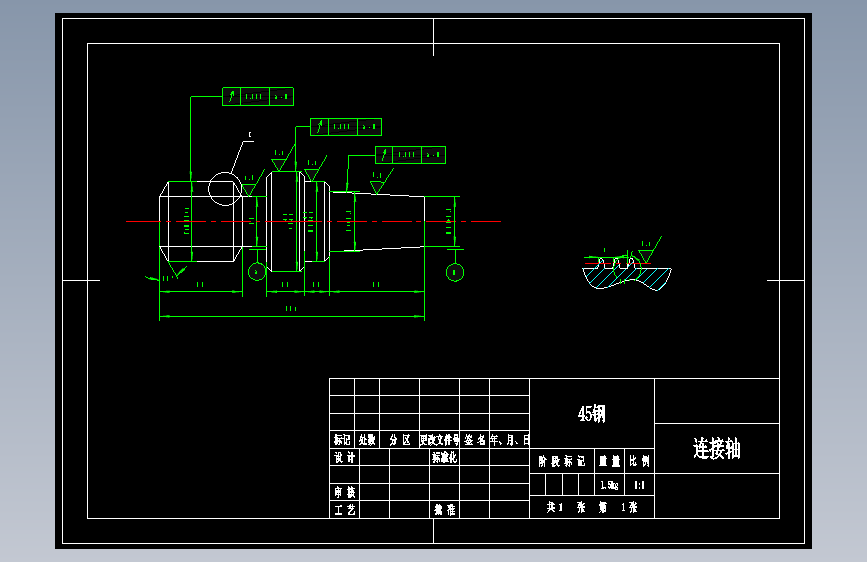Click surface roughness symbol on tapered section

[380, 182]
